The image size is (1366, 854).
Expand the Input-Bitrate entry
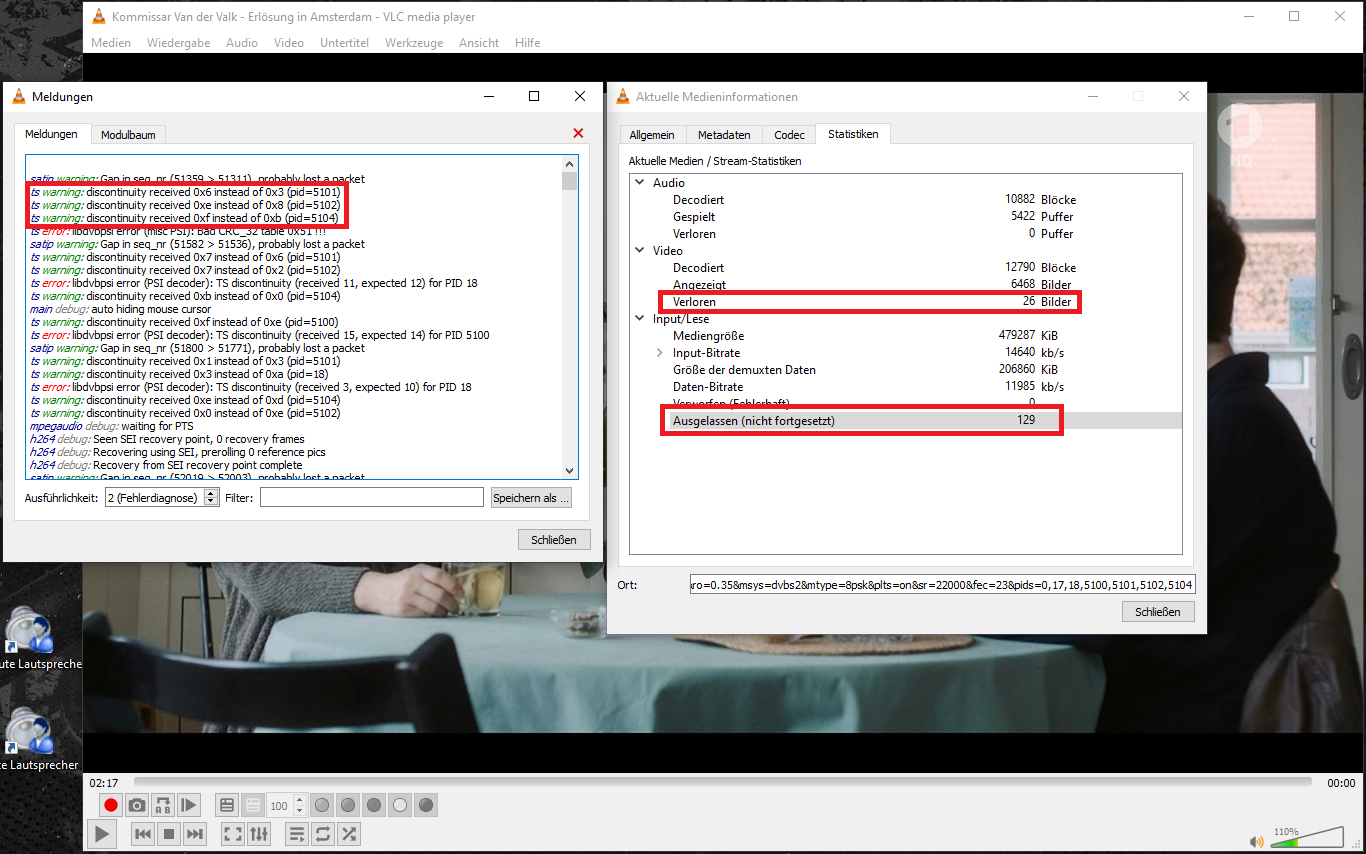click(659, 353)
